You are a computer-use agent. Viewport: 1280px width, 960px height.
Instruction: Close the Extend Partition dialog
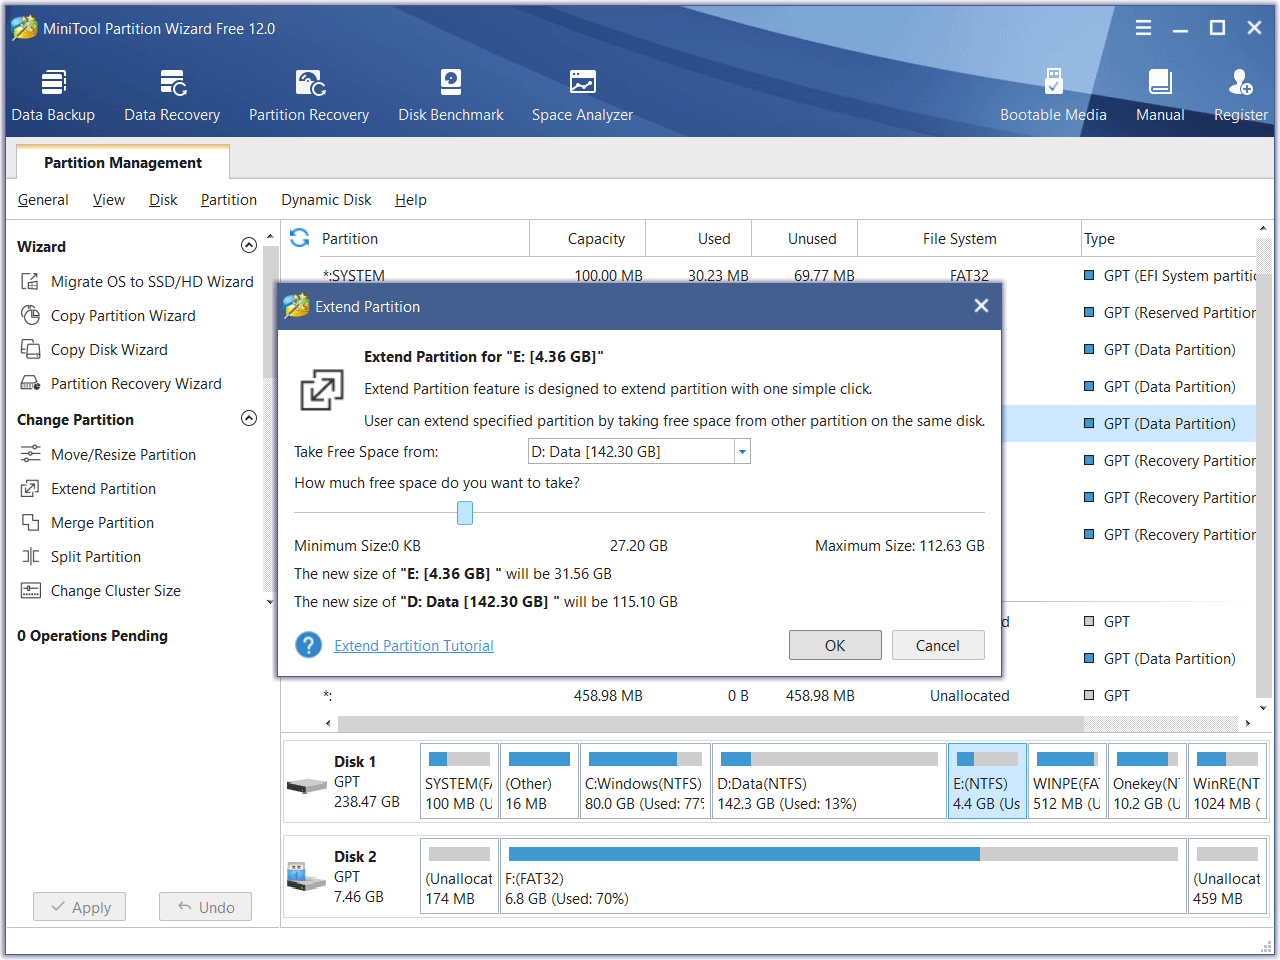coord(981,306)
